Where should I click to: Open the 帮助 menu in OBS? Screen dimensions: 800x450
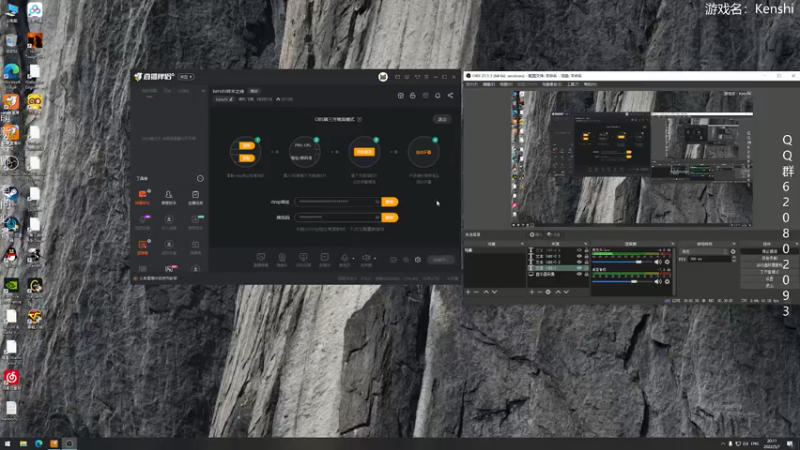pyautogui.click(x=590, y=84)
